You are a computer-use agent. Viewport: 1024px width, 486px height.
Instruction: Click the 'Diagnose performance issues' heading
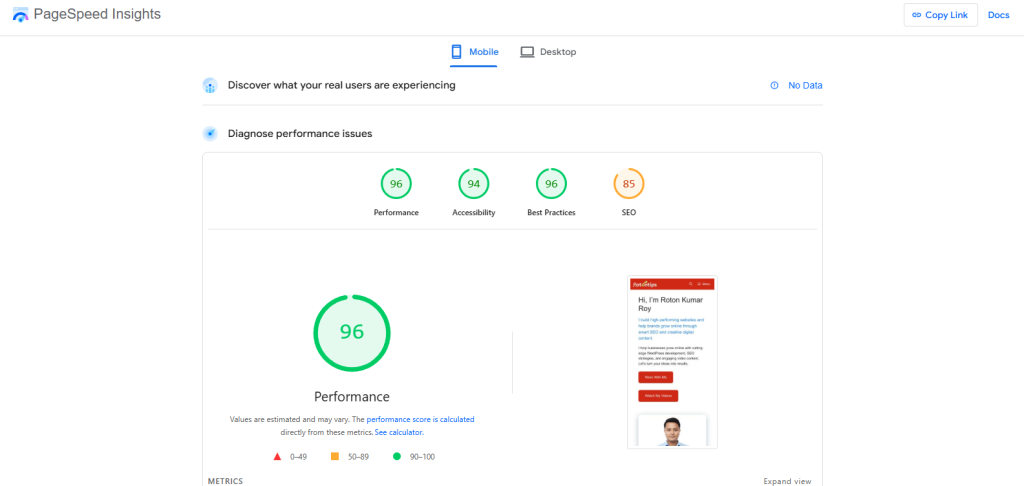(x=300, y=133)
